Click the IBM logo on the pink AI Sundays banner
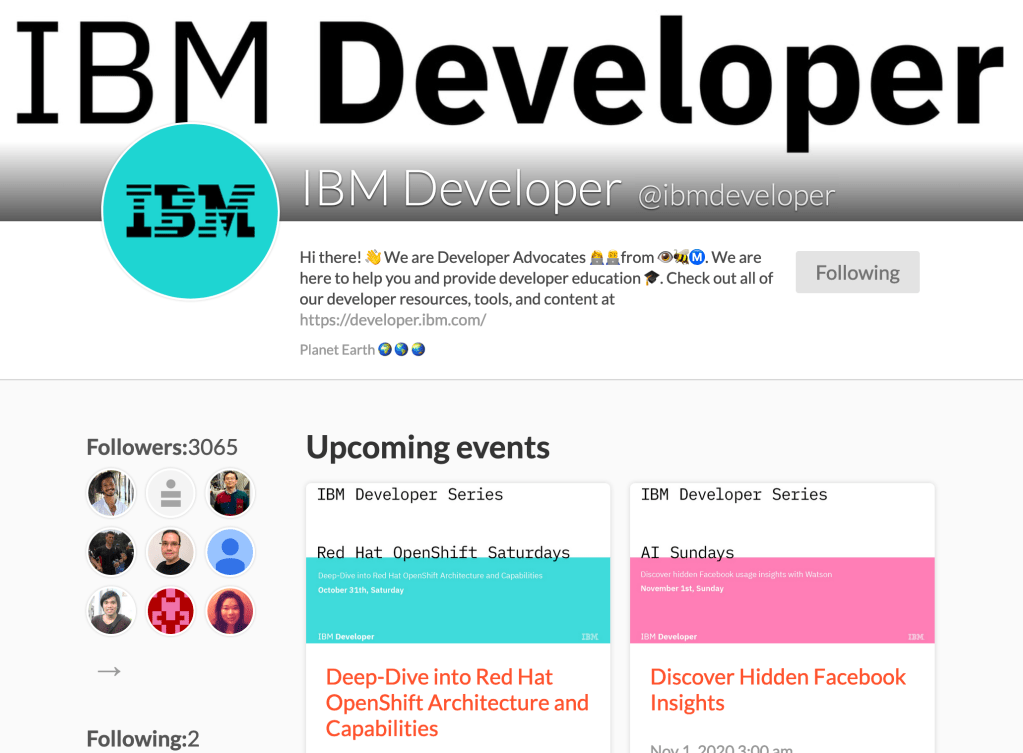Viewport: 1023px width, 753px height. coord(913,636)
